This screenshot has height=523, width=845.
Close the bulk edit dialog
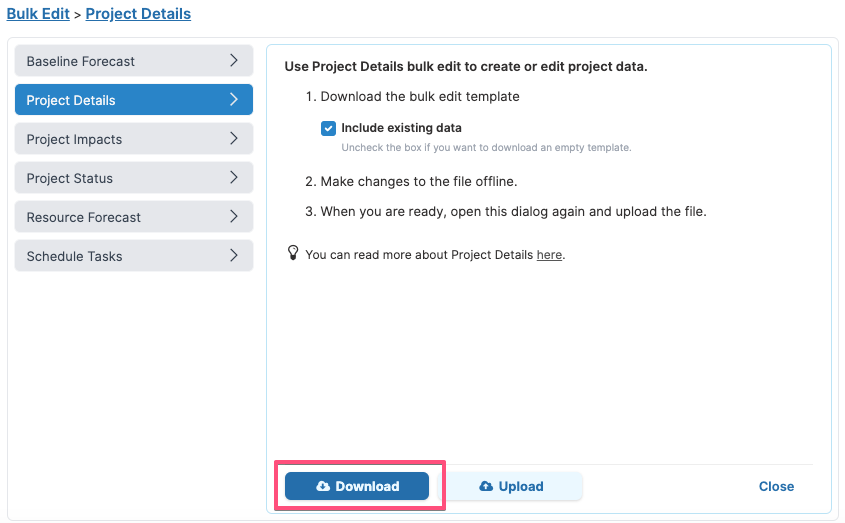776,486
